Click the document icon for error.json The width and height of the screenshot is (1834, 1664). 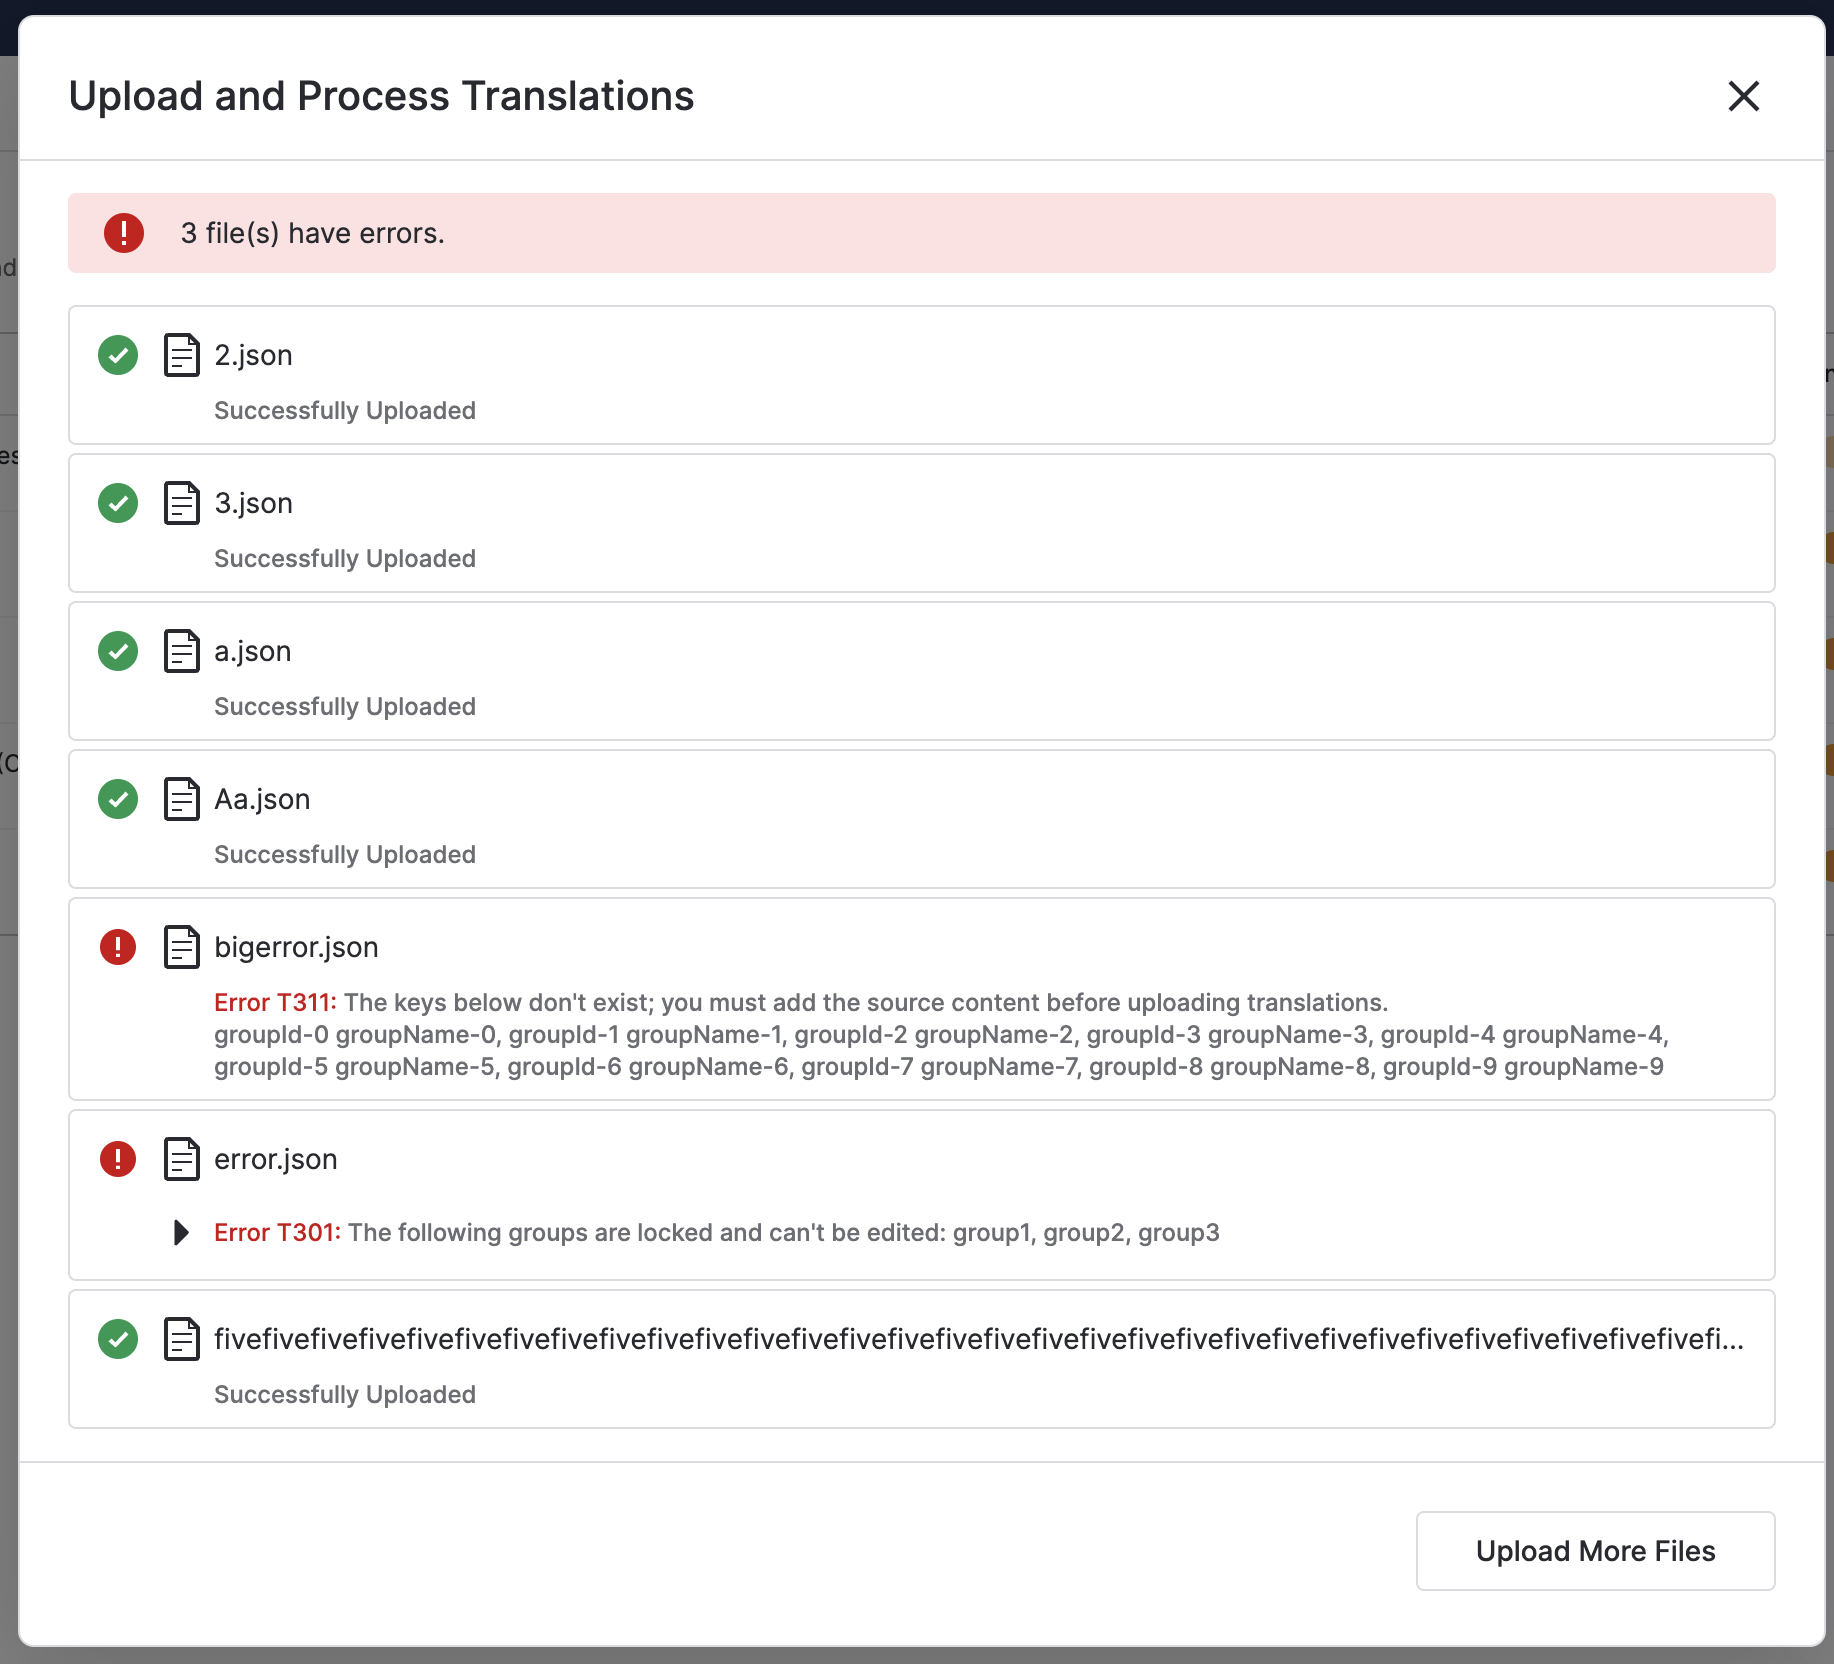(182, 1159)
